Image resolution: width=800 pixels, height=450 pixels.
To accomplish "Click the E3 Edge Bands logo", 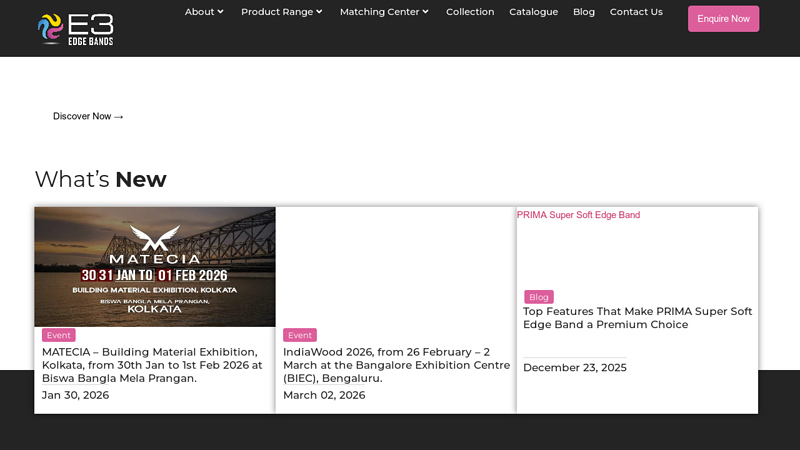I will click(75, 29).
